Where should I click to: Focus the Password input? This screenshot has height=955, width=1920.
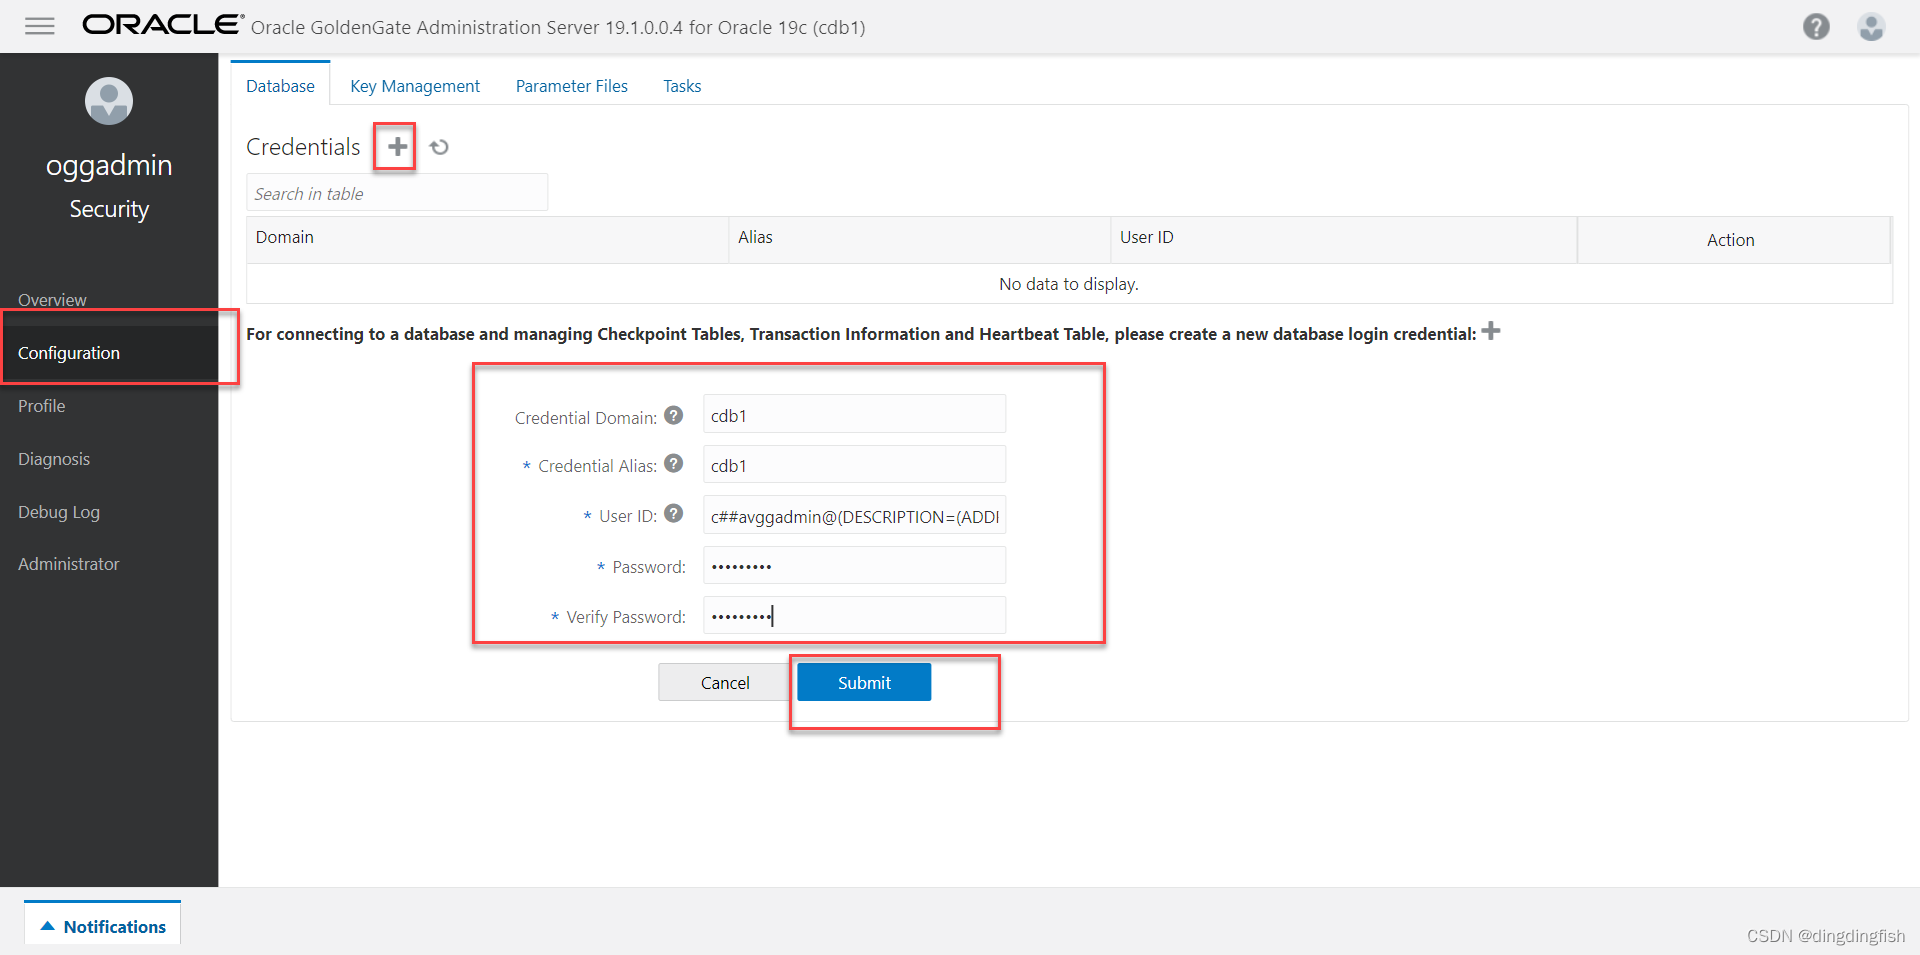pyautogui.click(x=854, y=566)
